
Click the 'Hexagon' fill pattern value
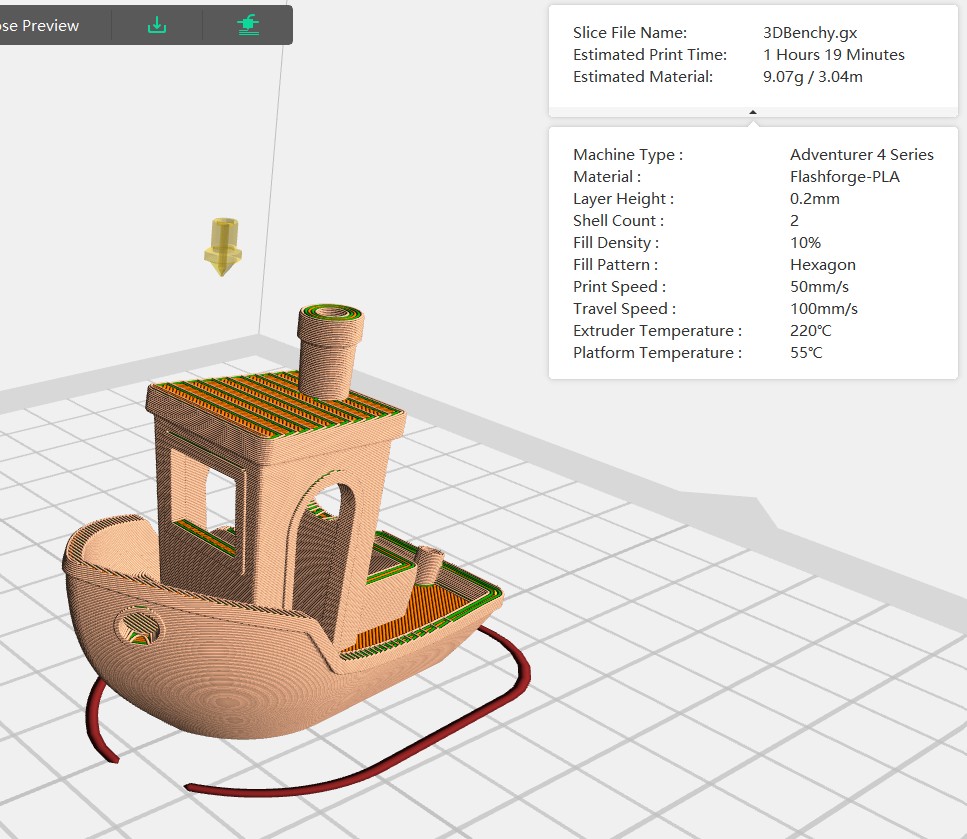(823, 265)
